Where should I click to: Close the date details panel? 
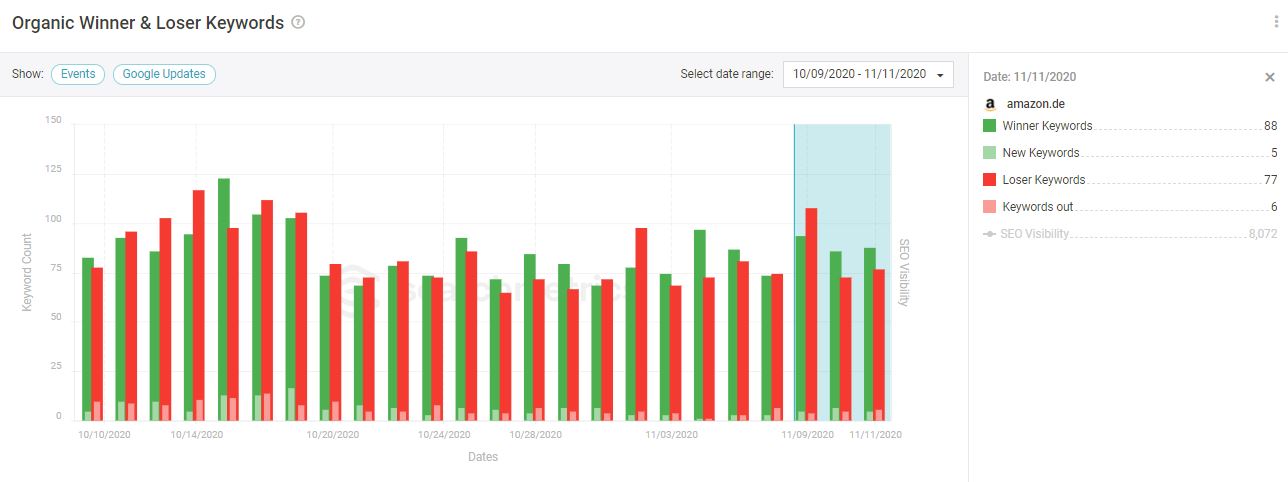tap(1270, 77)
